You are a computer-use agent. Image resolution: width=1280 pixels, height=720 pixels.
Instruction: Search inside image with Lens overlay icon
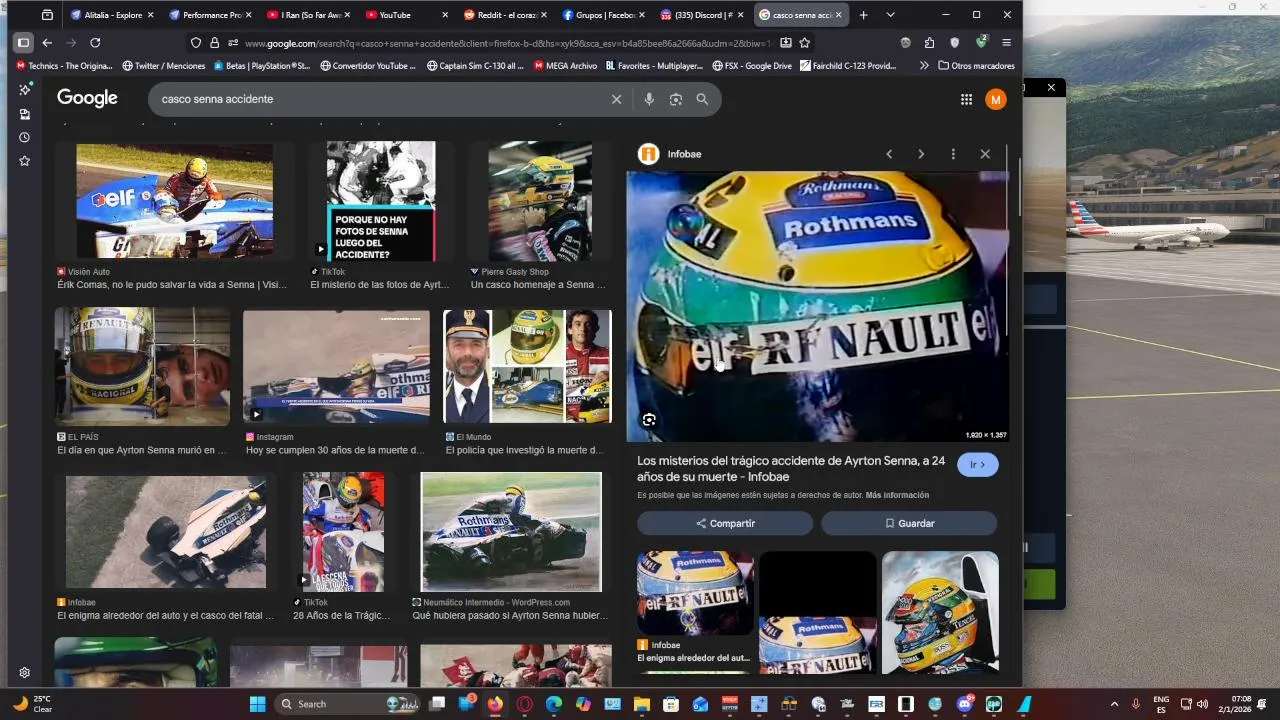[x=649, y=420]
